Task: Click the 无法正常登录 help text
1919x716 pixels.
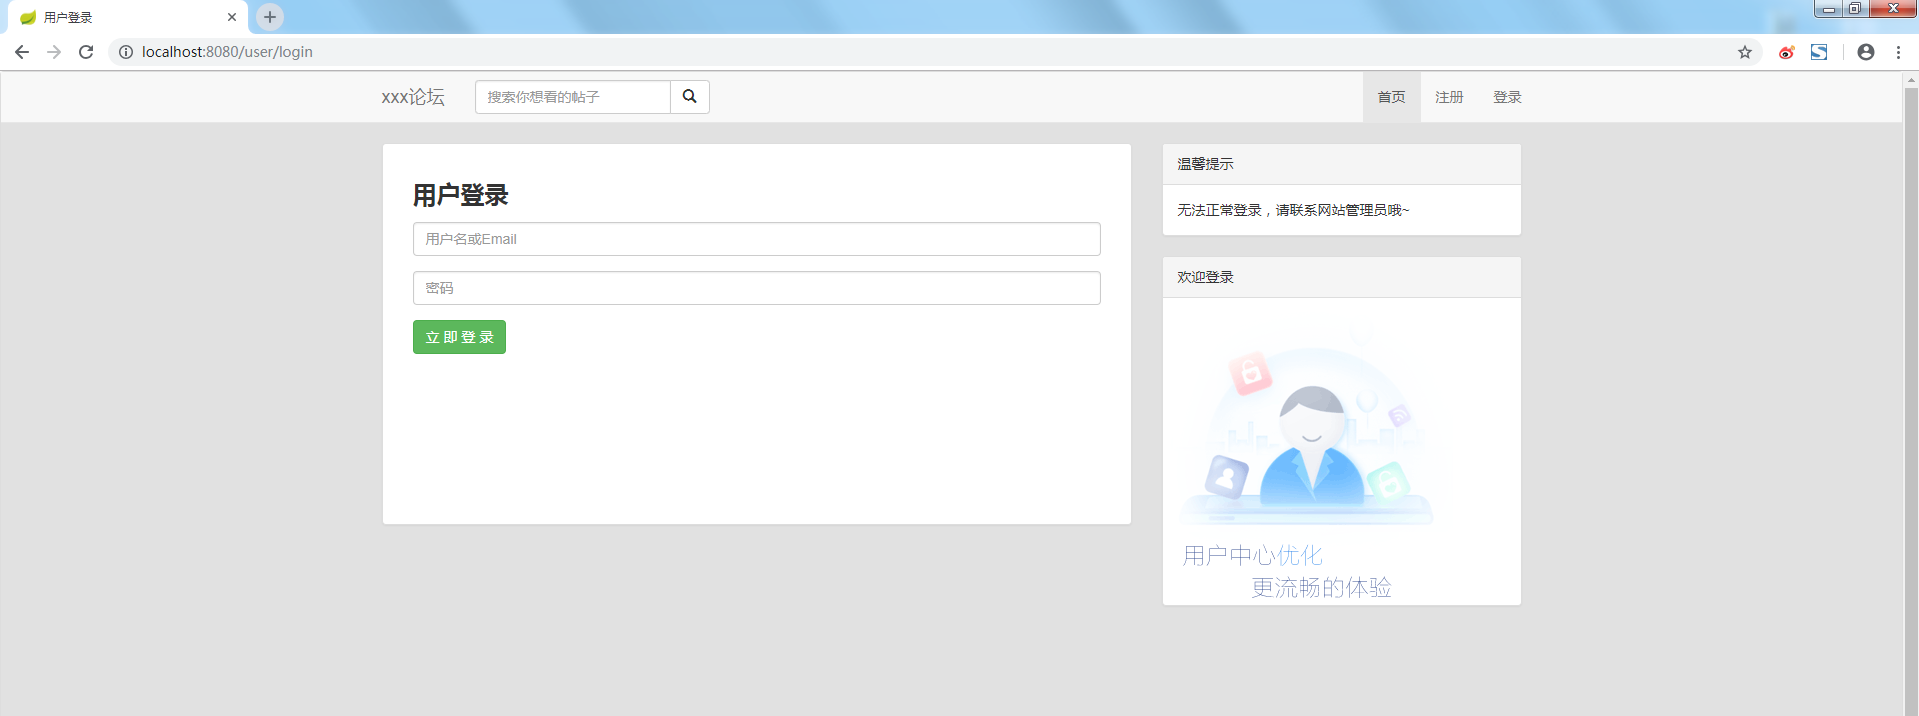Action: tap(1293, 210)
